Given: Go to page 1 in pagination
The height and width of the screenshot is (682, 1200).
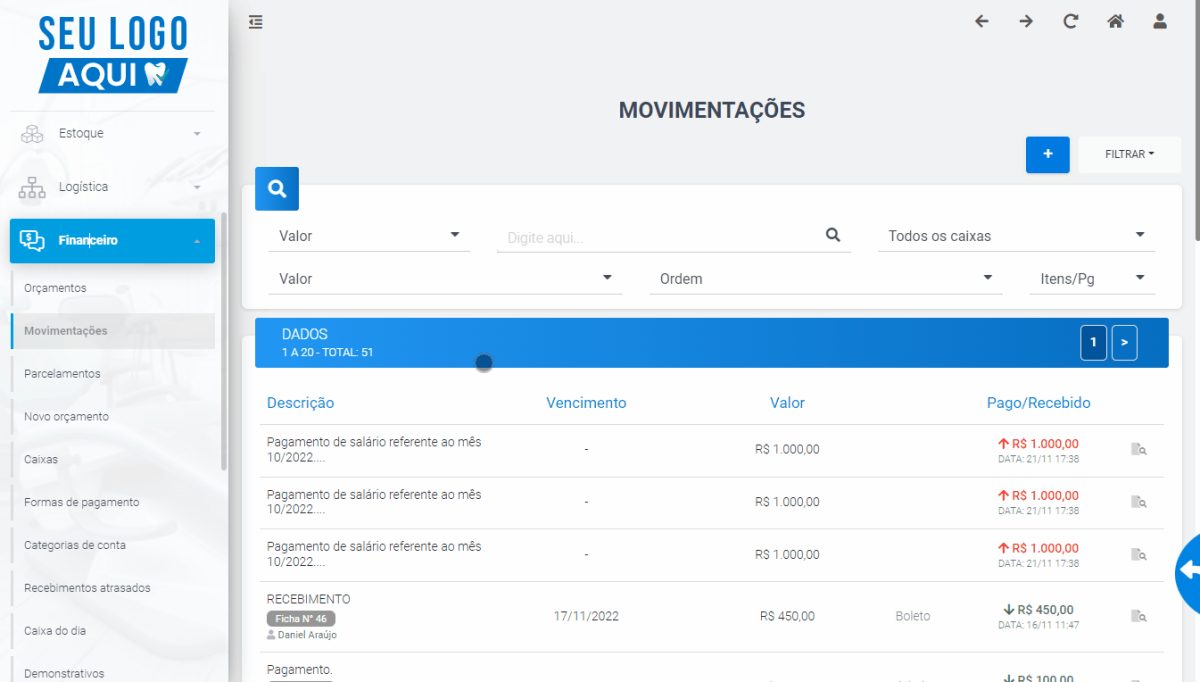Looking at the screenshot, I should 1093,342.
